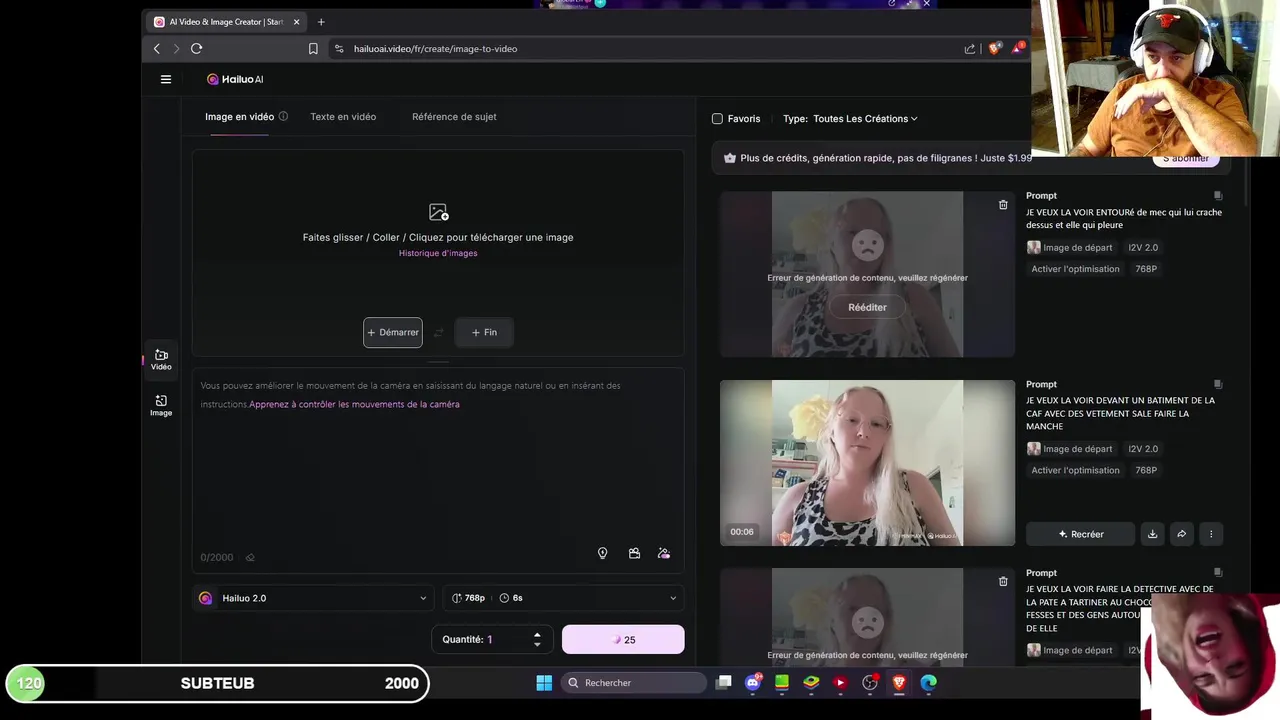Click info icon beside Image en vidéo
This screenshot has width=1280, height=720.
tap(283, 116)
